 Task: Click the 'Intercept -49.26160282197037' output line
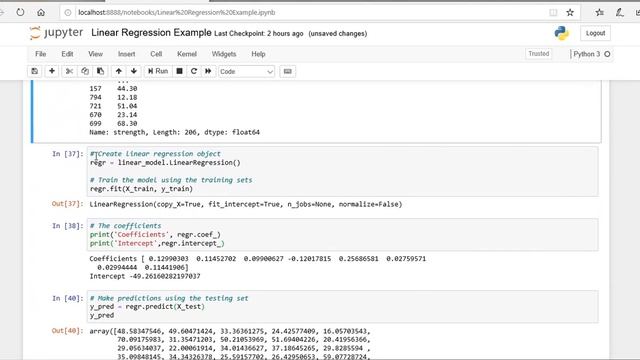tap(145, 276)
